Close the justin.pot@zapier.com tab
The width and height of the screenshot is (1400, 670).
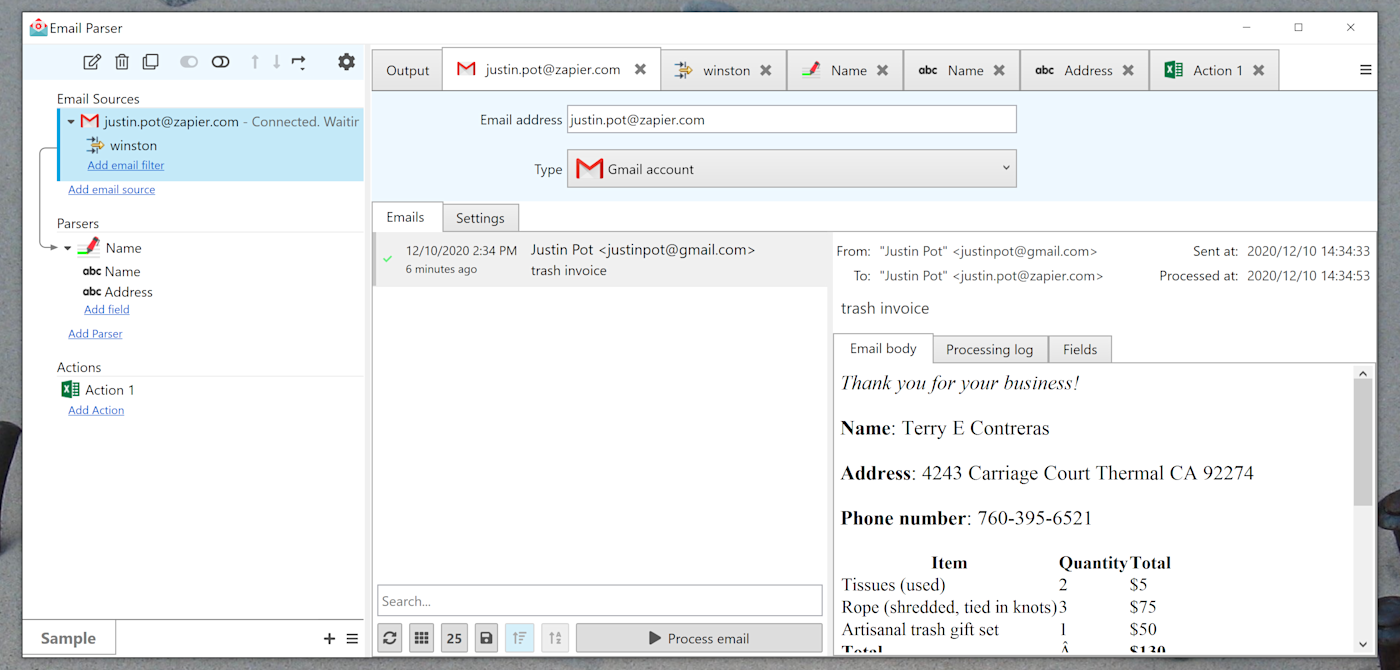[640, 70]
